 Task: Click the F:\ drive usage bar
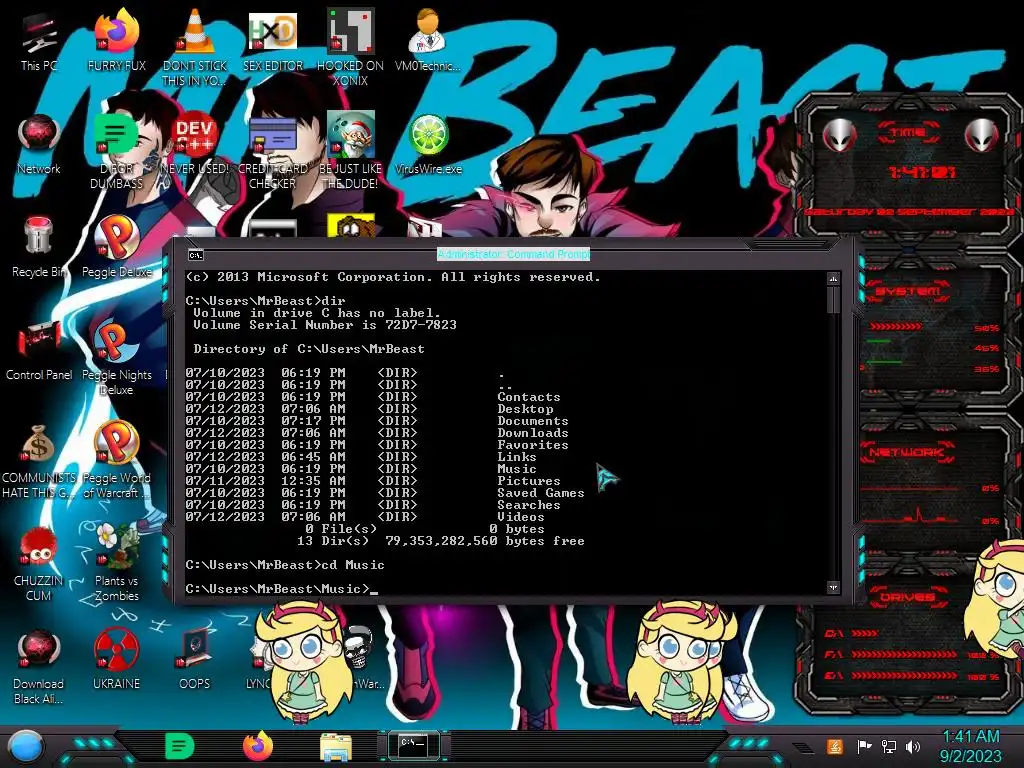pyautogui.click(x=904, y=654)
